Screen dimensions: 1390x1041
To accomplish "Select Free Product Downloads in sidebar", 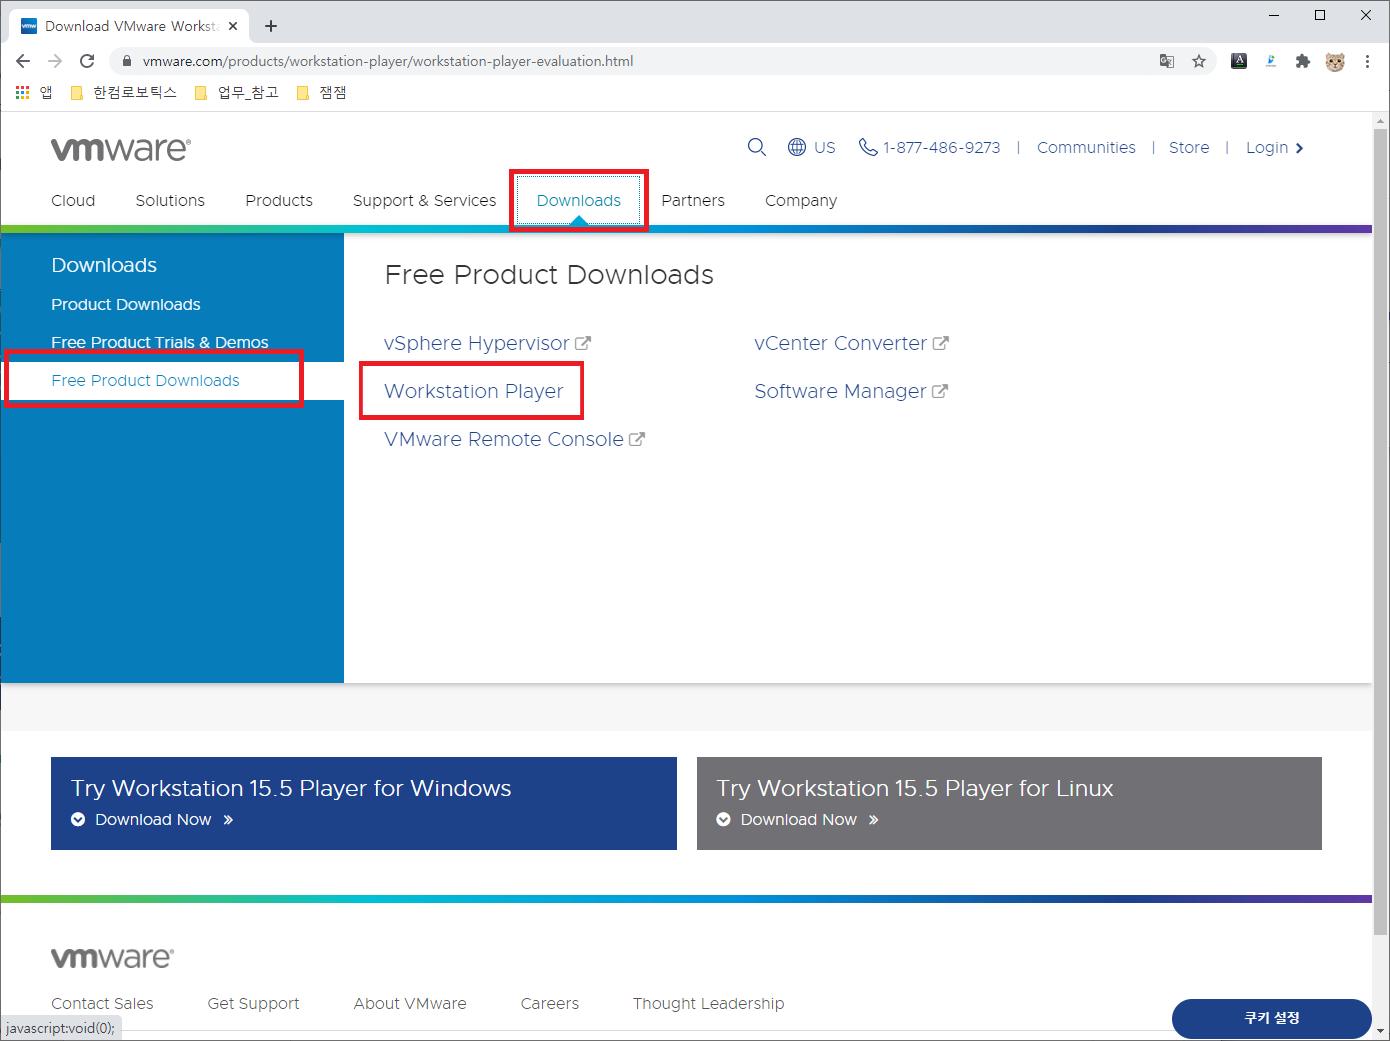I will point(145,380).
